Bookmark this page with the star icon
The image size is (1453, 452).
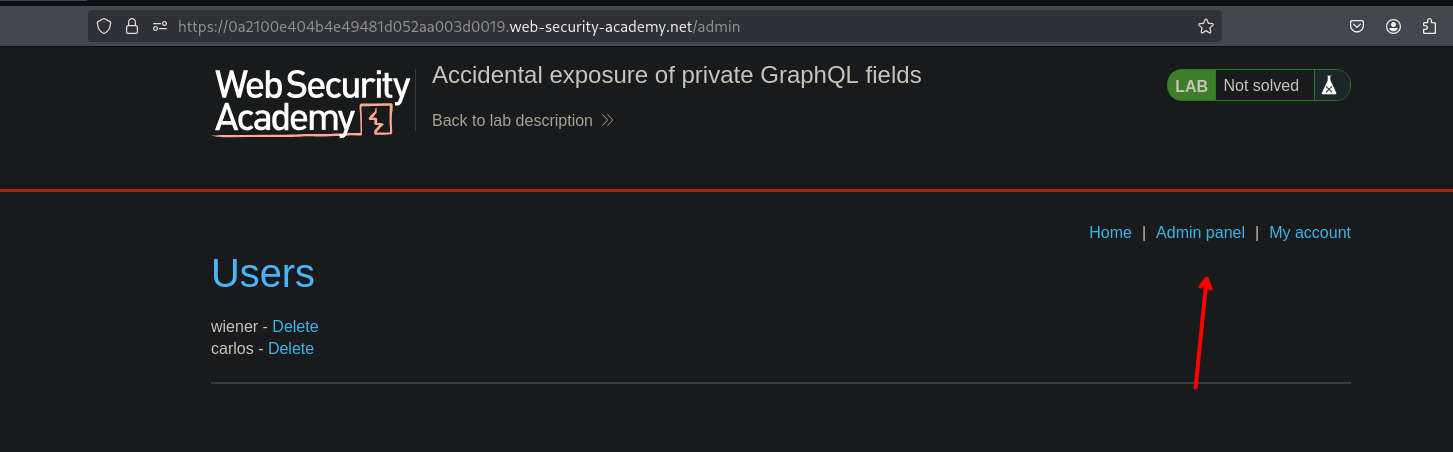tap(1206, 27)
